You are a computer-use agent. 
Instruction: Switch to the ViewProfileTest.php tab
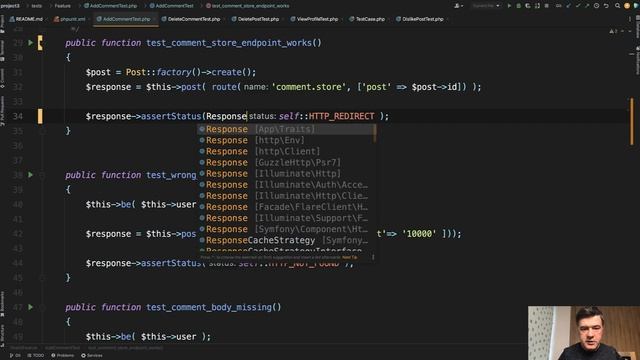click(x=315, y=19)
